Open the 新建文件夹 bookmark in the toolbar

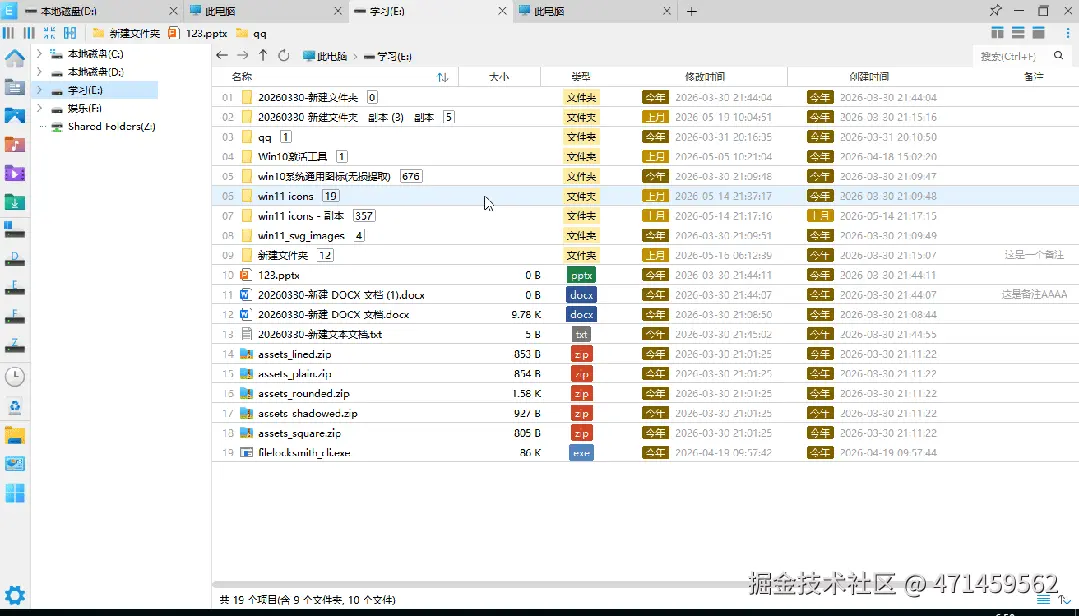pyautogui.click(x=126, y=33)
